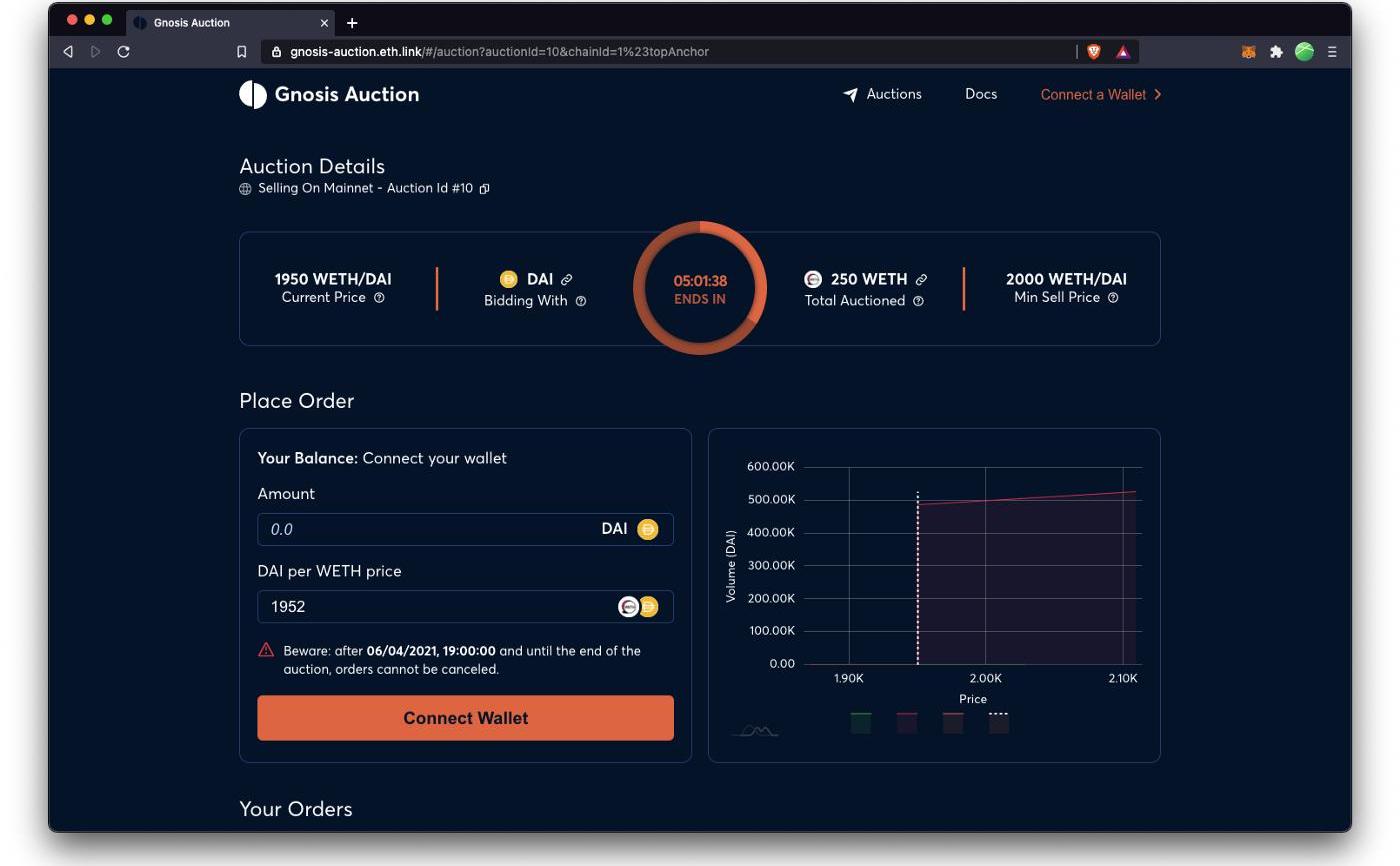
Task: Open the browser hamburger menu
Action: [x=1332, y=52]
